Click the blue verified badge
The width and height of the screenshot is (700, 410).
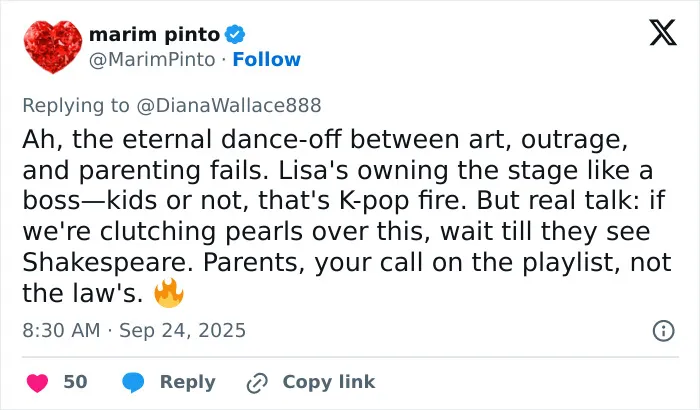[235, 34]
